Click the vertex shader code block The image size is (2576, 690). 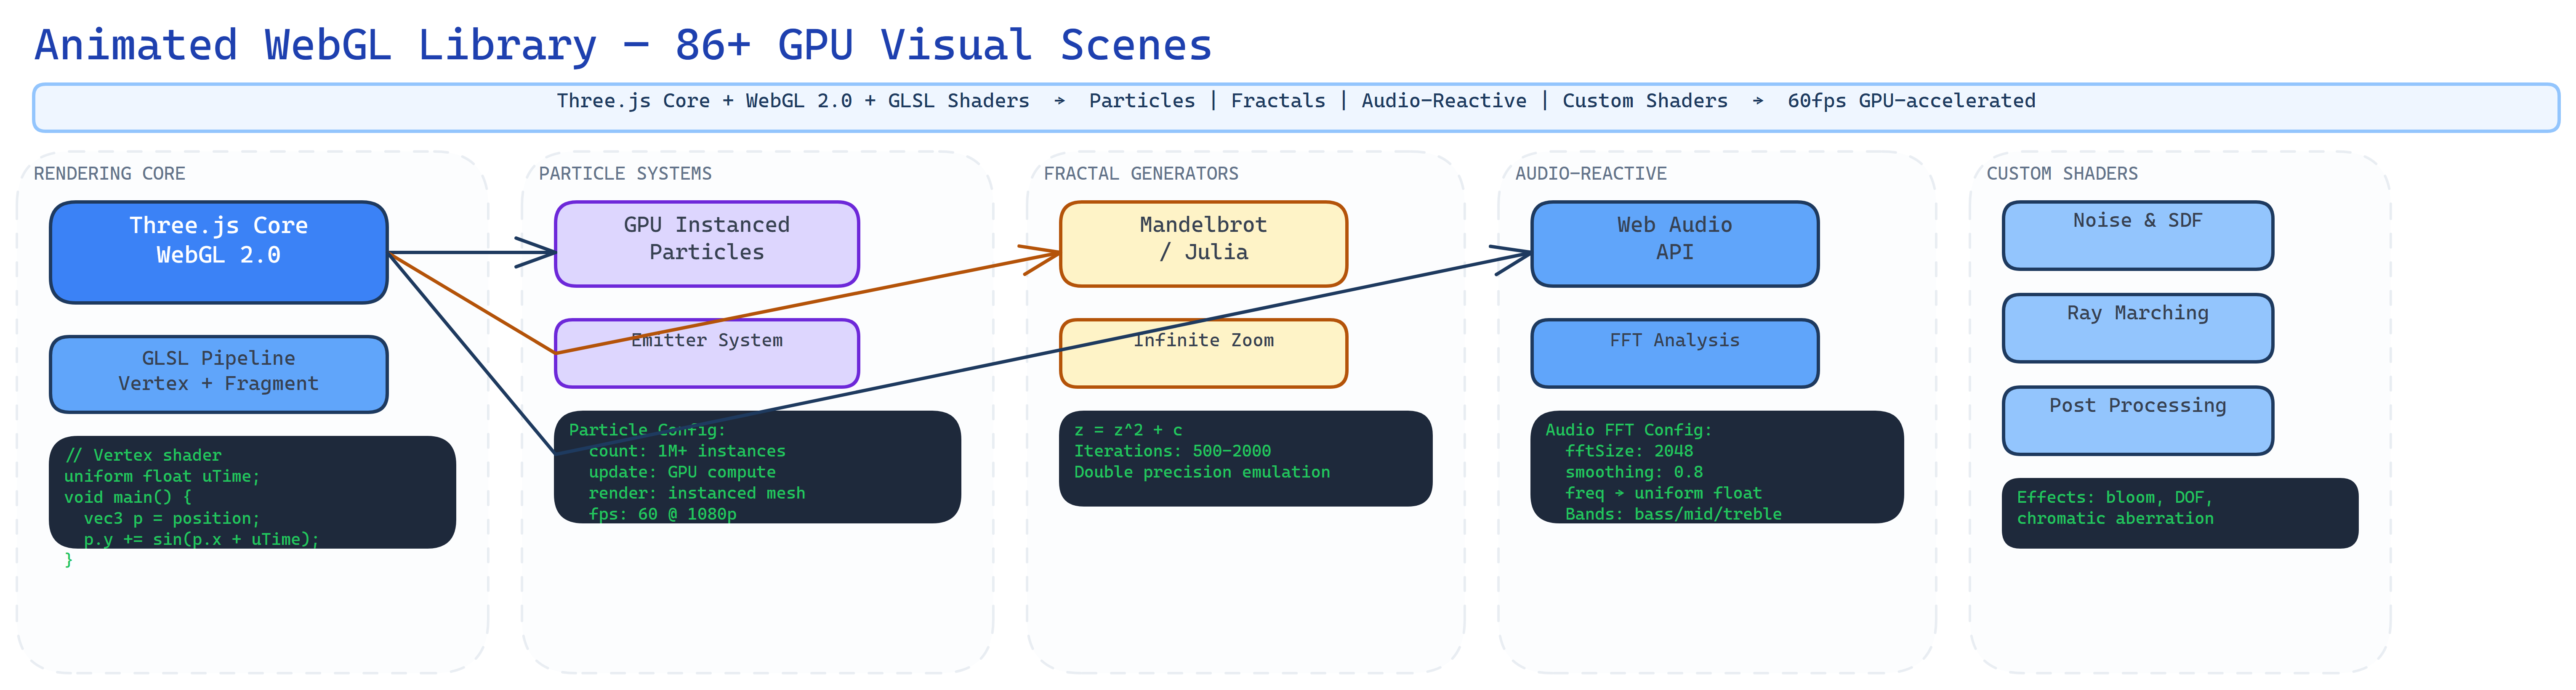252,492
